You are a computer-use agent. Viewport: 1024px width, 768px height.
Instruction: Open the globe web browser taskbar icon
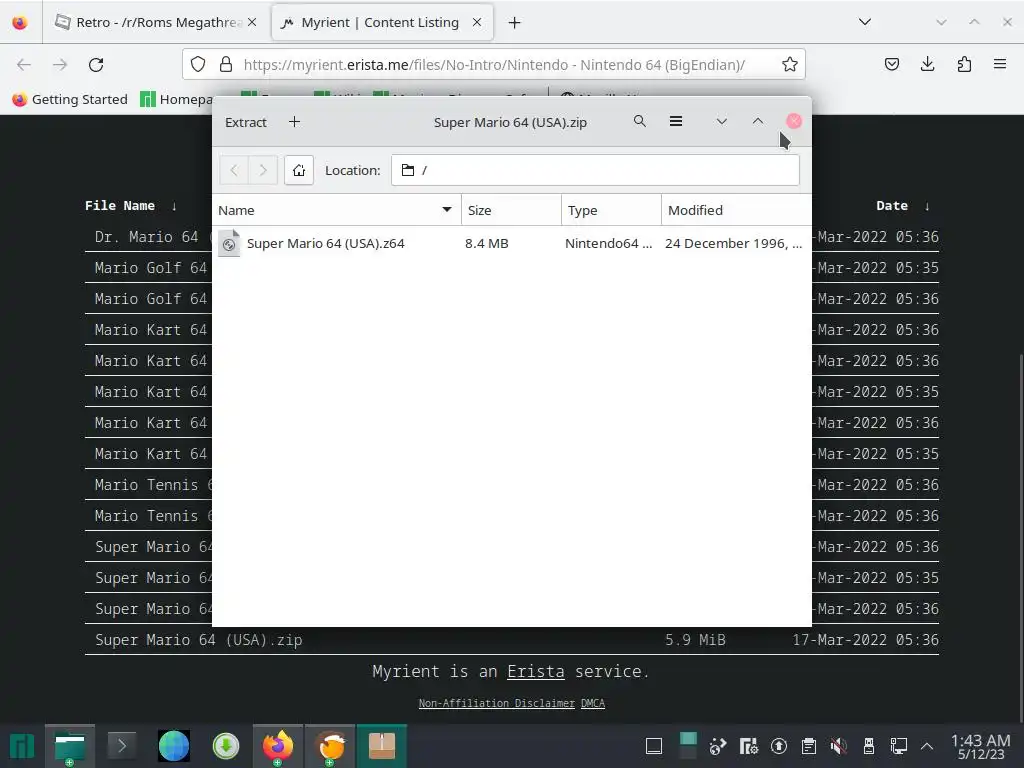tap(174, 746)
